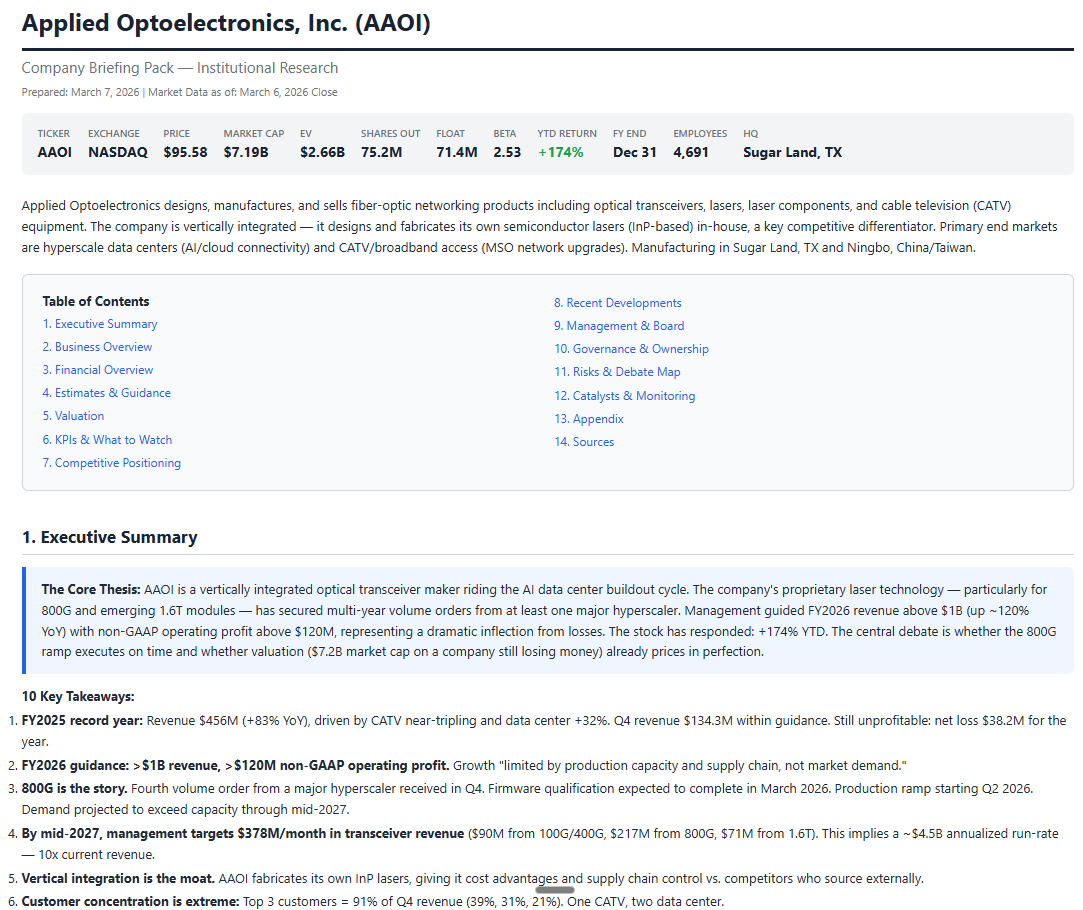Click the Table of Contents heading
The height and width of the screenshot is (910, 1083).
95,302
